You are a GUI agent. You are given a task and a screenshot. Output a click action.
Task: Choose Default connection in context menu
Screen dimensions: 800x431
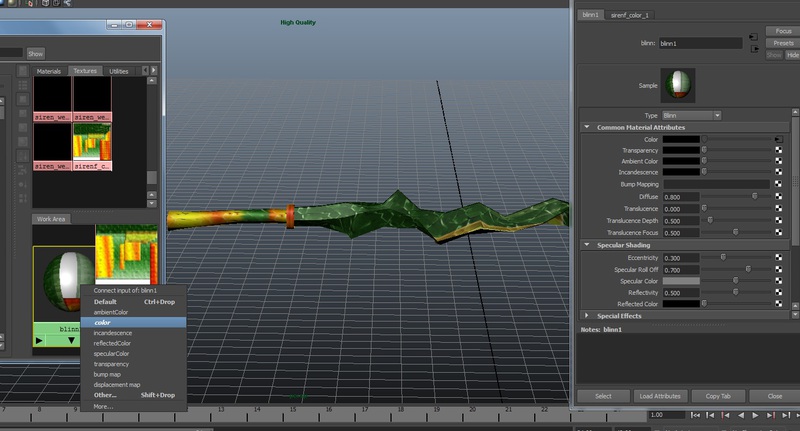tap(134, 301)
